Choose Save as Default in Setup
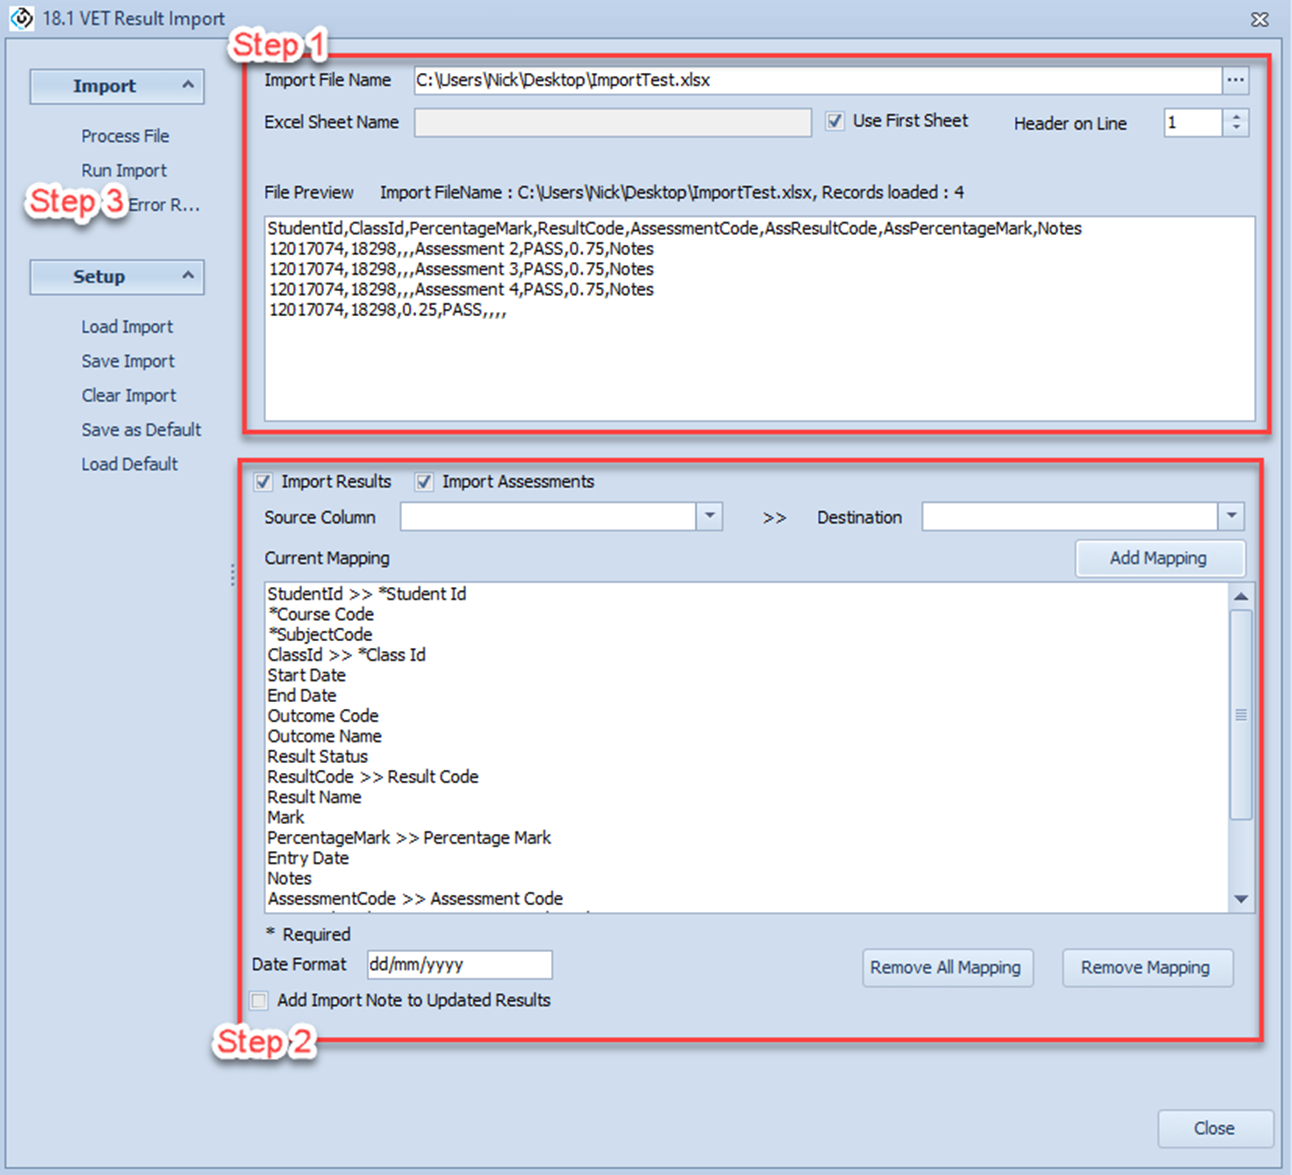The width and height of the screenshot is (1292, 1175). (141, 430)
